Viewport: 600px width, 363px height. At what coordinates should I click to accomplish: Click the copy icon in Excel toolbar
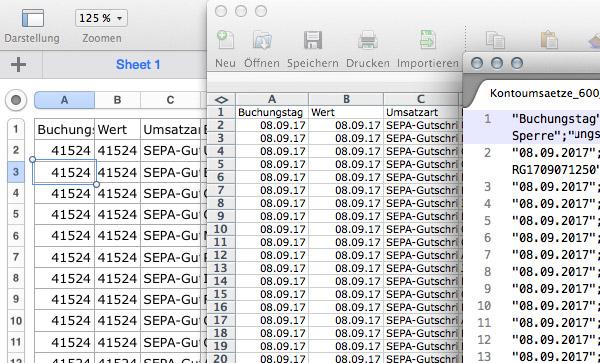[495, 40]
